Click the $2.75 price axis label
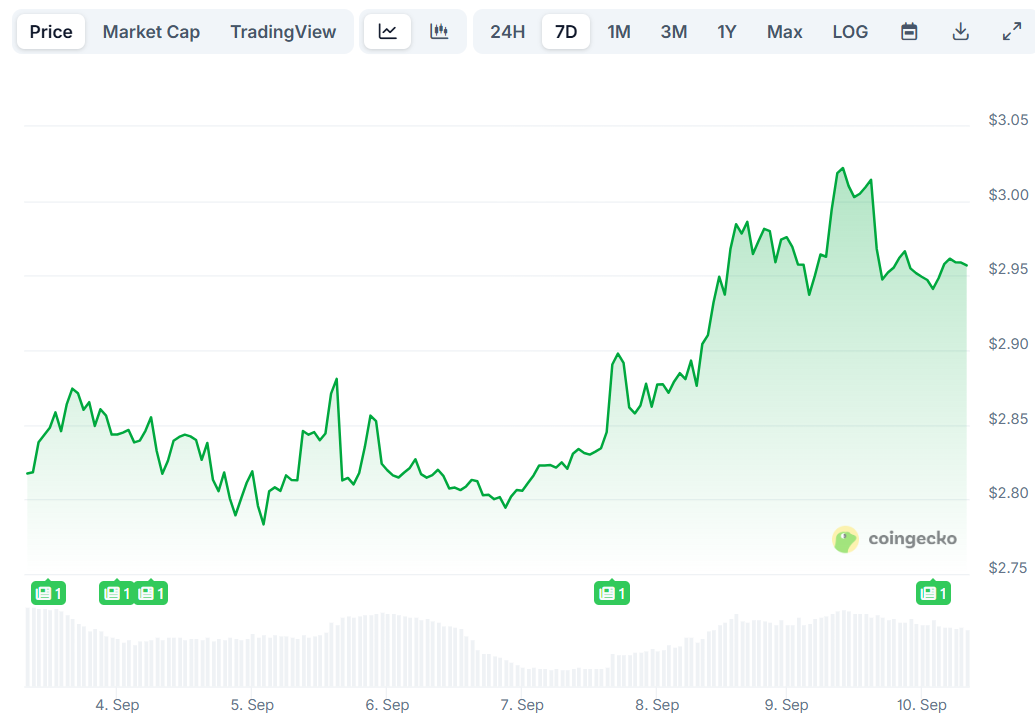1035x720 pixels. (1008, 568)
